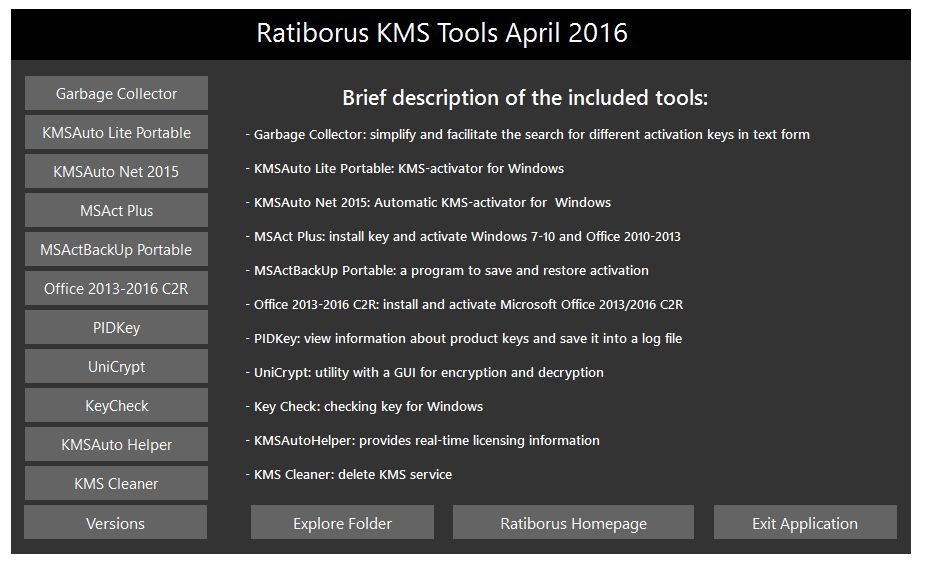
Task: Click the 'Brief description of the included tools' heading
Action: [525, 98]
